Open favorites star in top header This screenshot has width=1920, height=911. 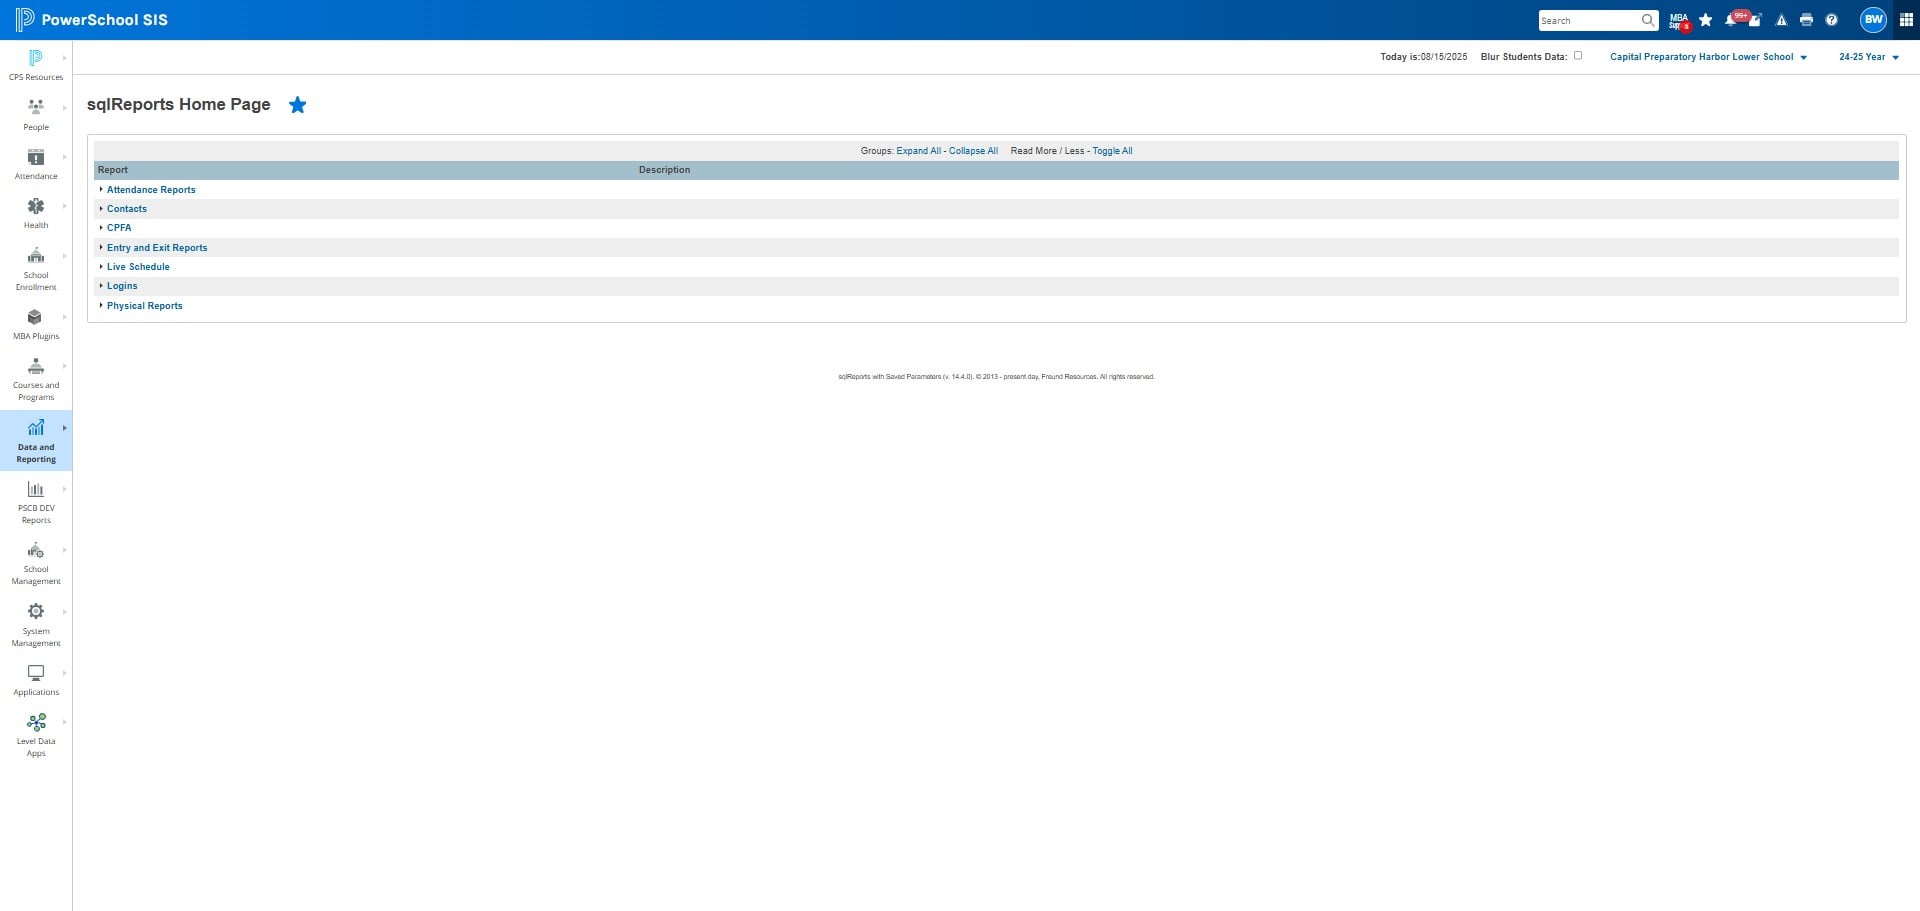(1706, 20)
